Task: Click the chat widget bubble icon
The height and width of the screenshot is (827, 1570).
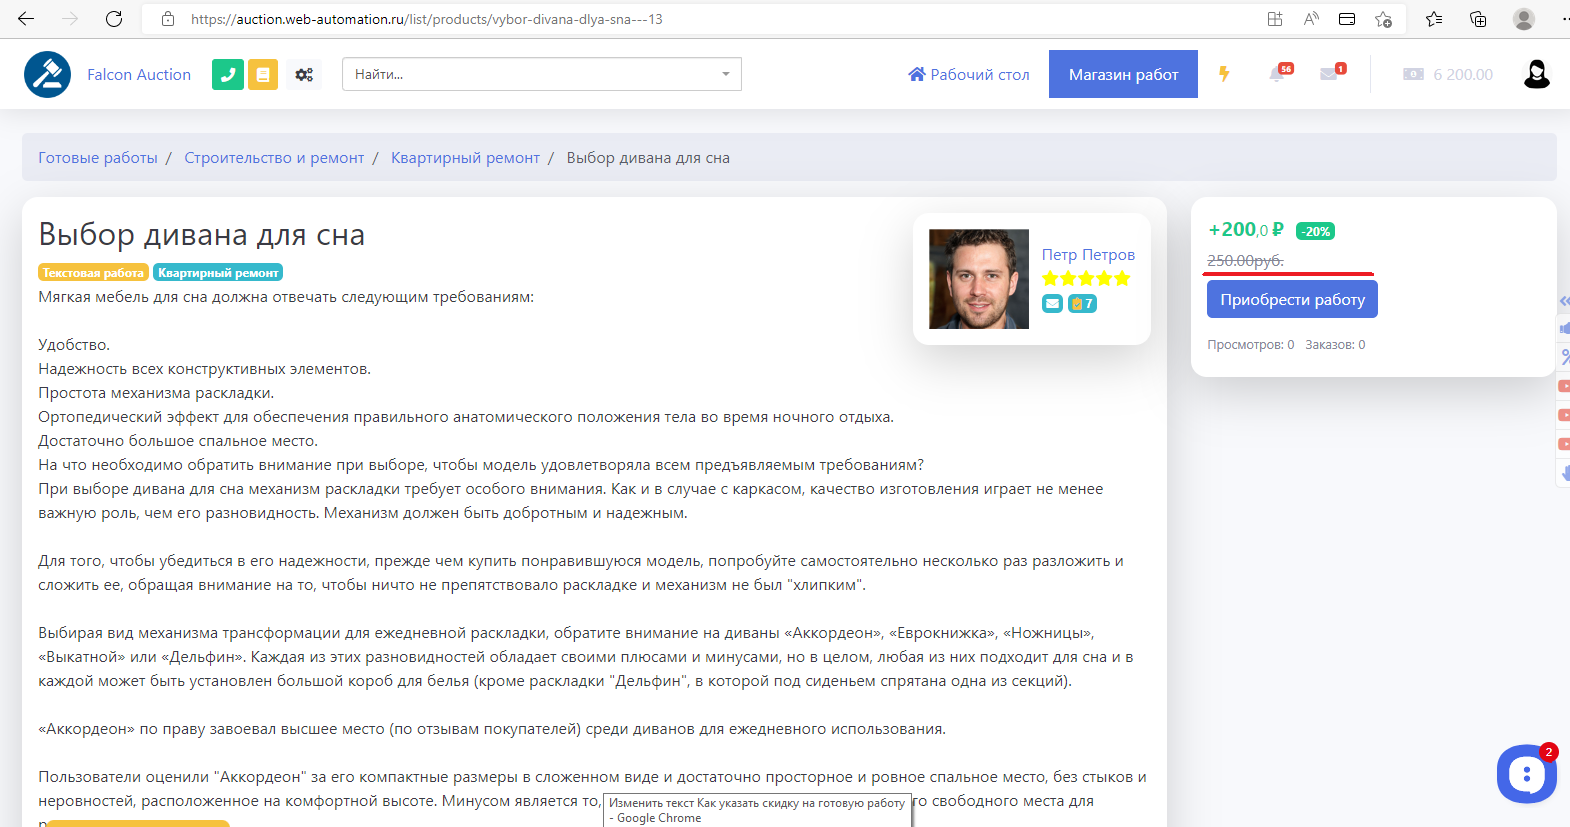Action: click(1526, 773)
